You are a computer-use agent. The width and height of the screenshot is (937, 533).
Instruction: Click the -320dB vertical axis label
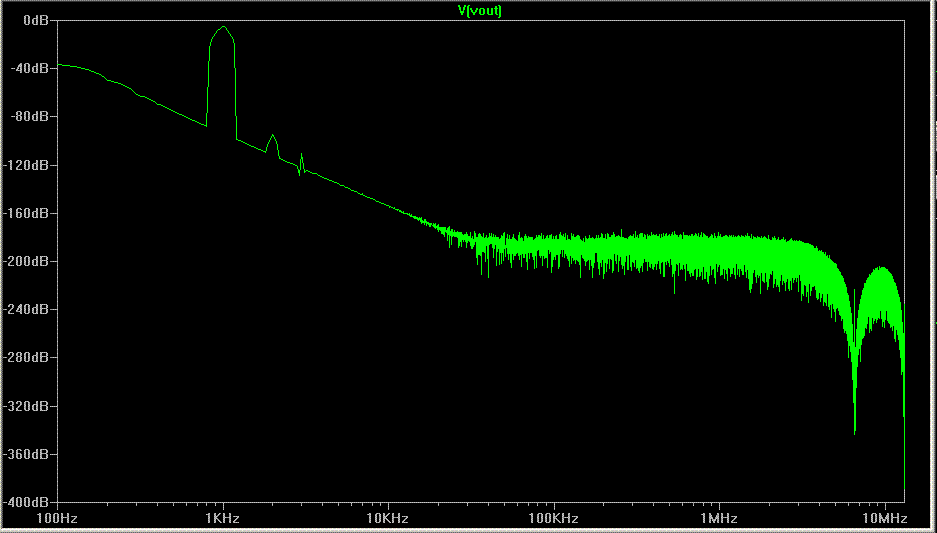pos(27,406)
